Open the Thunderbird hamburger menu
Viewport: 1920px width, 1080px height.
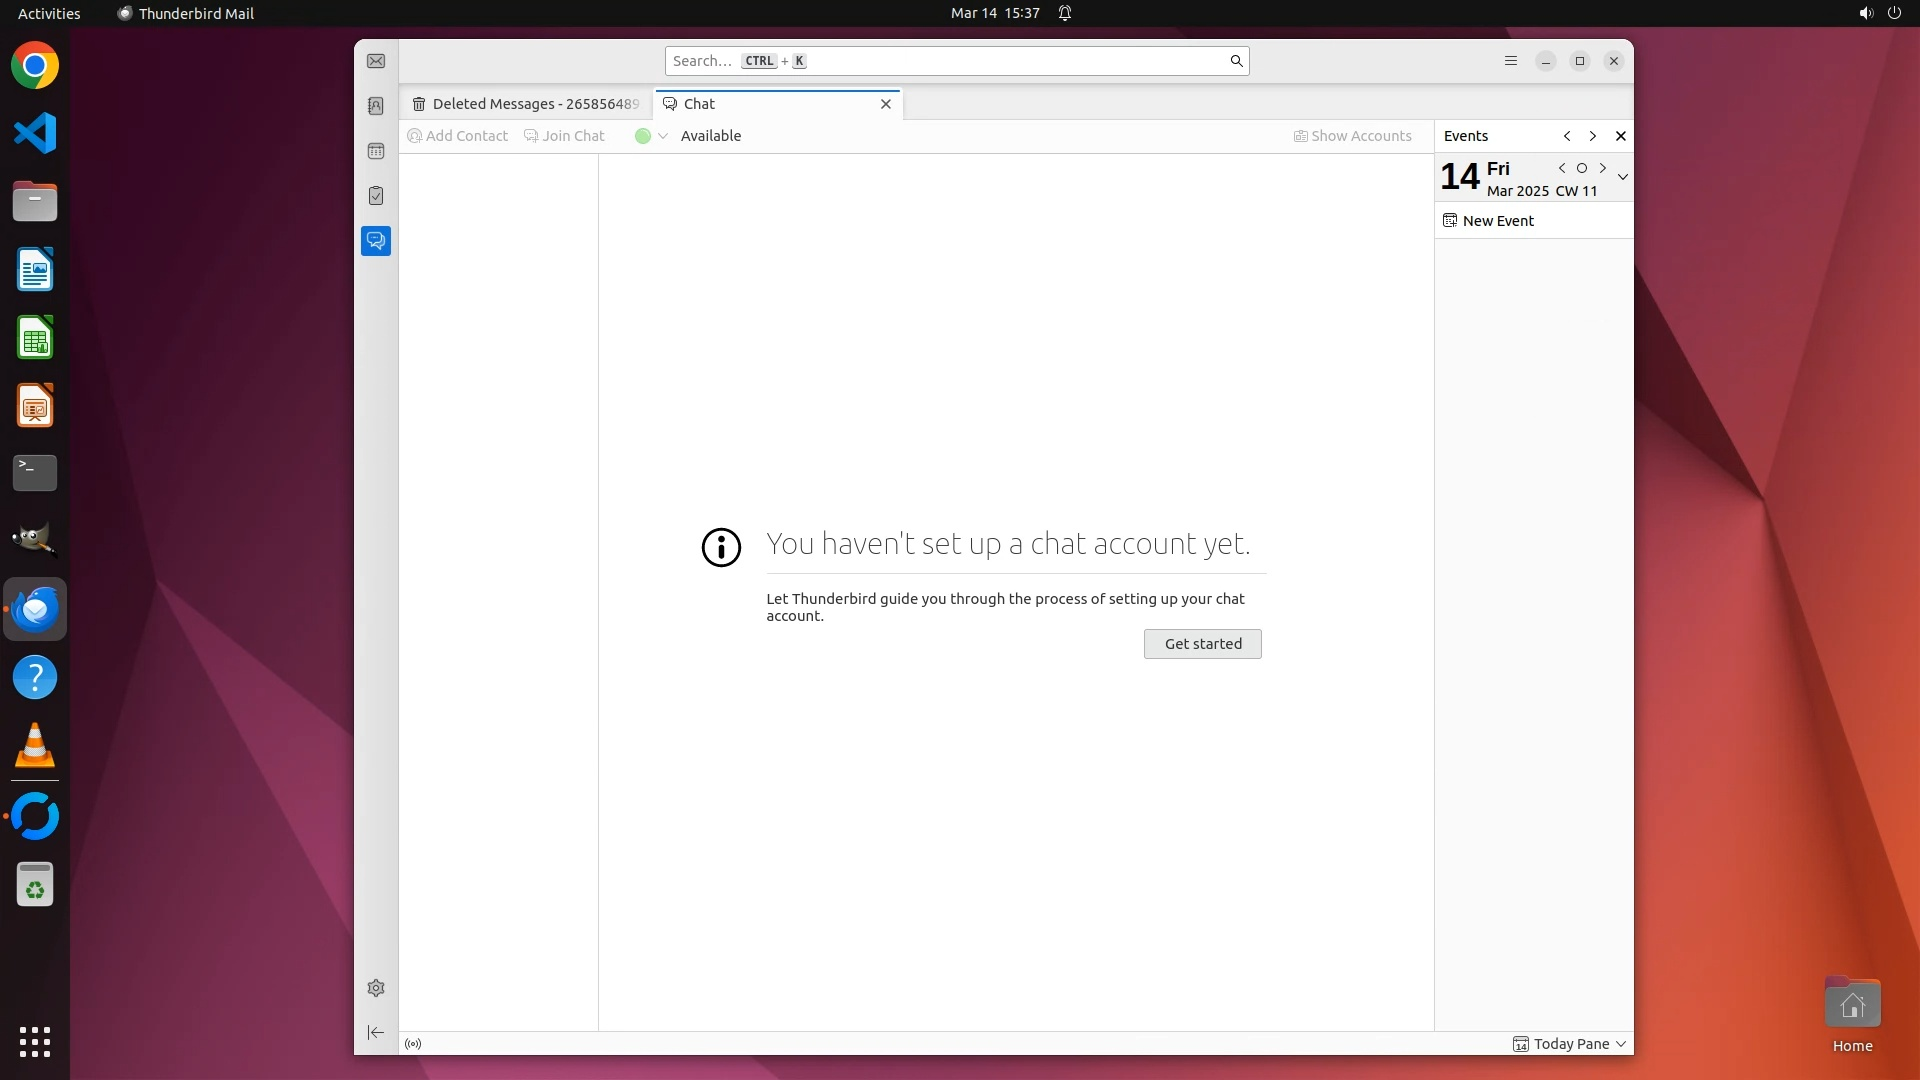[1511, 61]
